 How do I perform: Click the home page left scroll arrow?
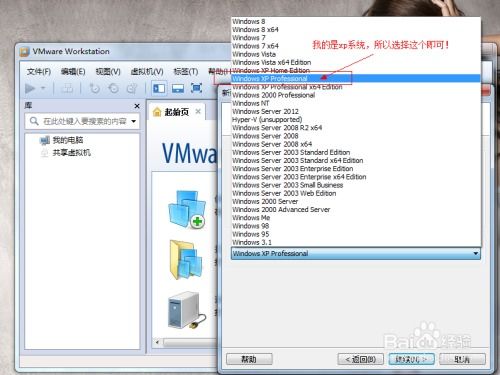coord(157,342)
